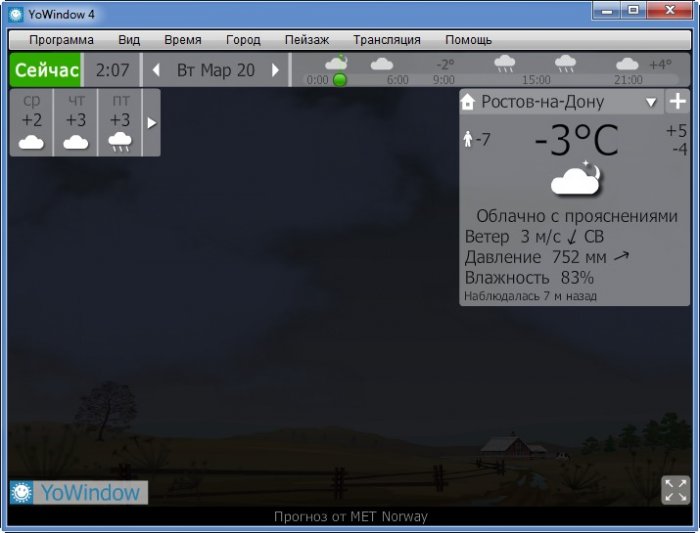Jump to 15:00 on the timeline
700x533 pixels.
536,80
